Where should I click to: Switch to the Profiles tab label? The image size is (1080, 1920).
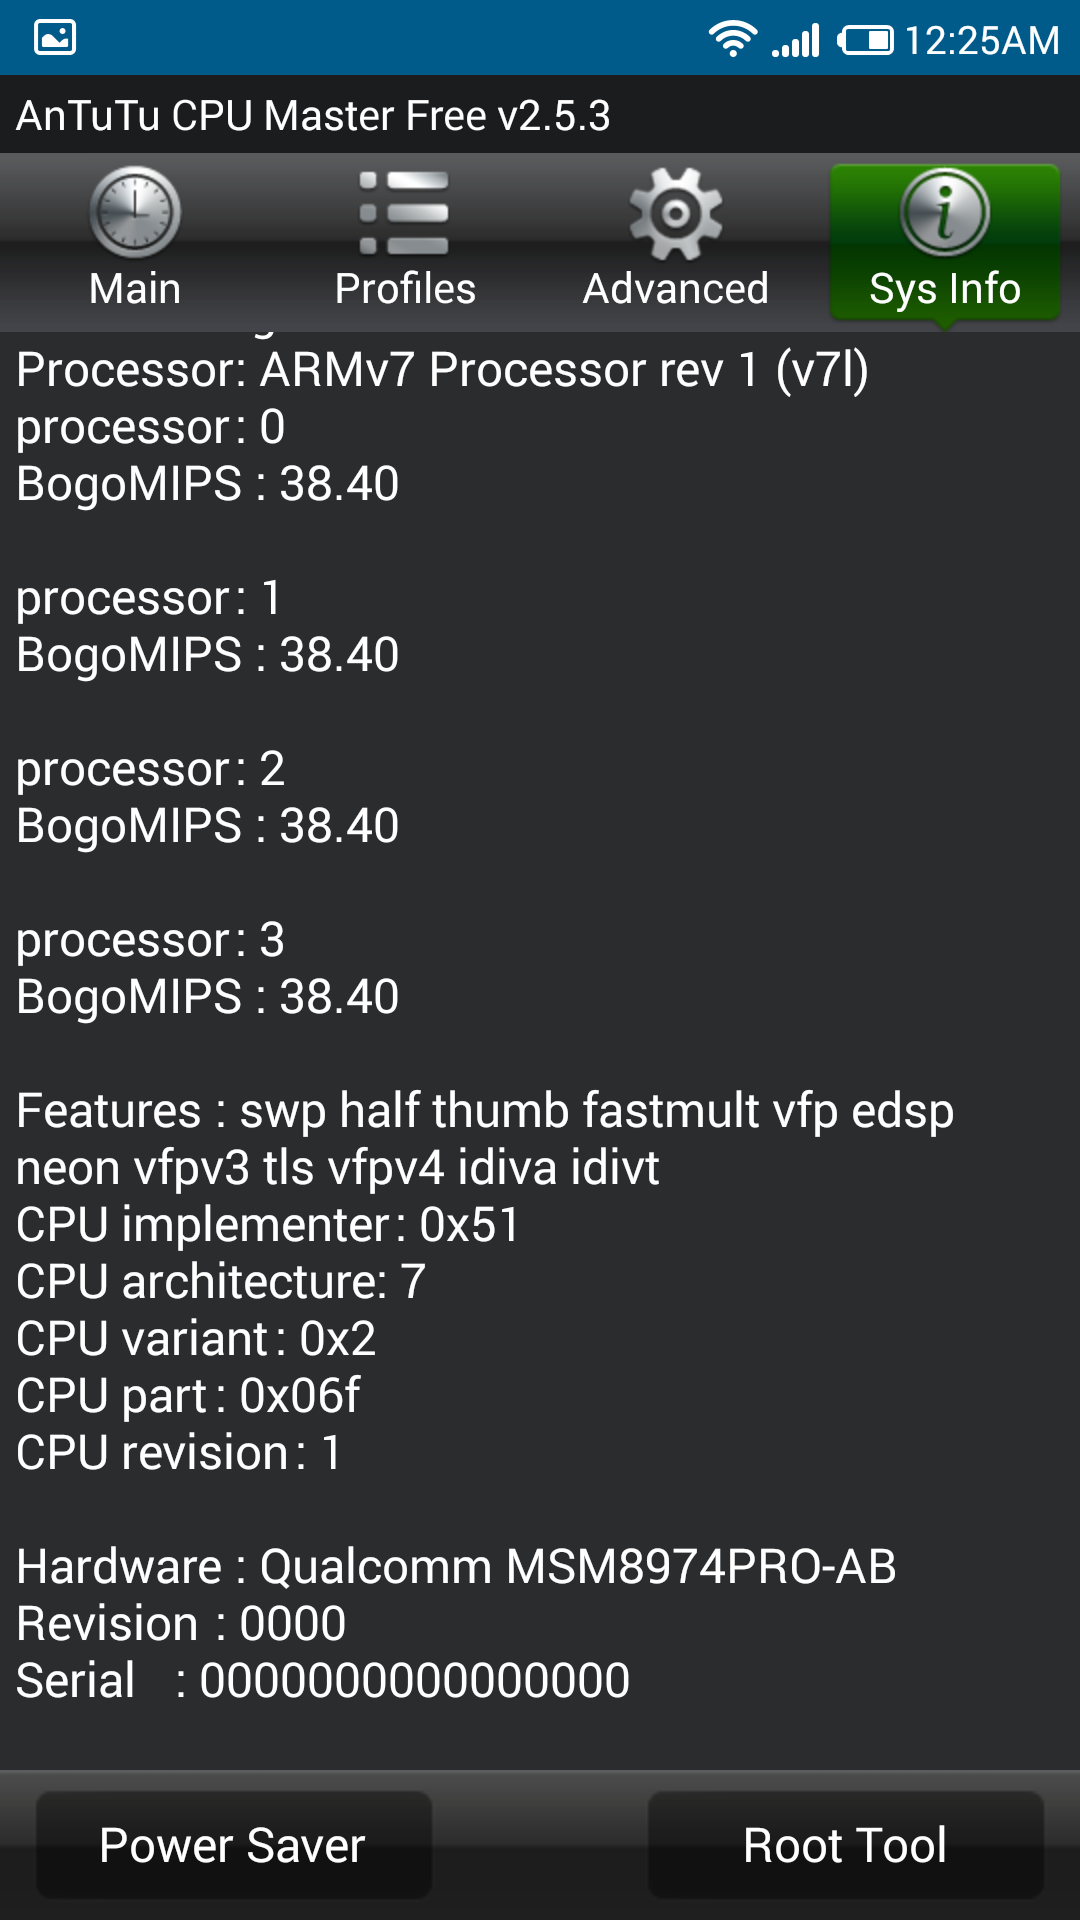point(405,289)
